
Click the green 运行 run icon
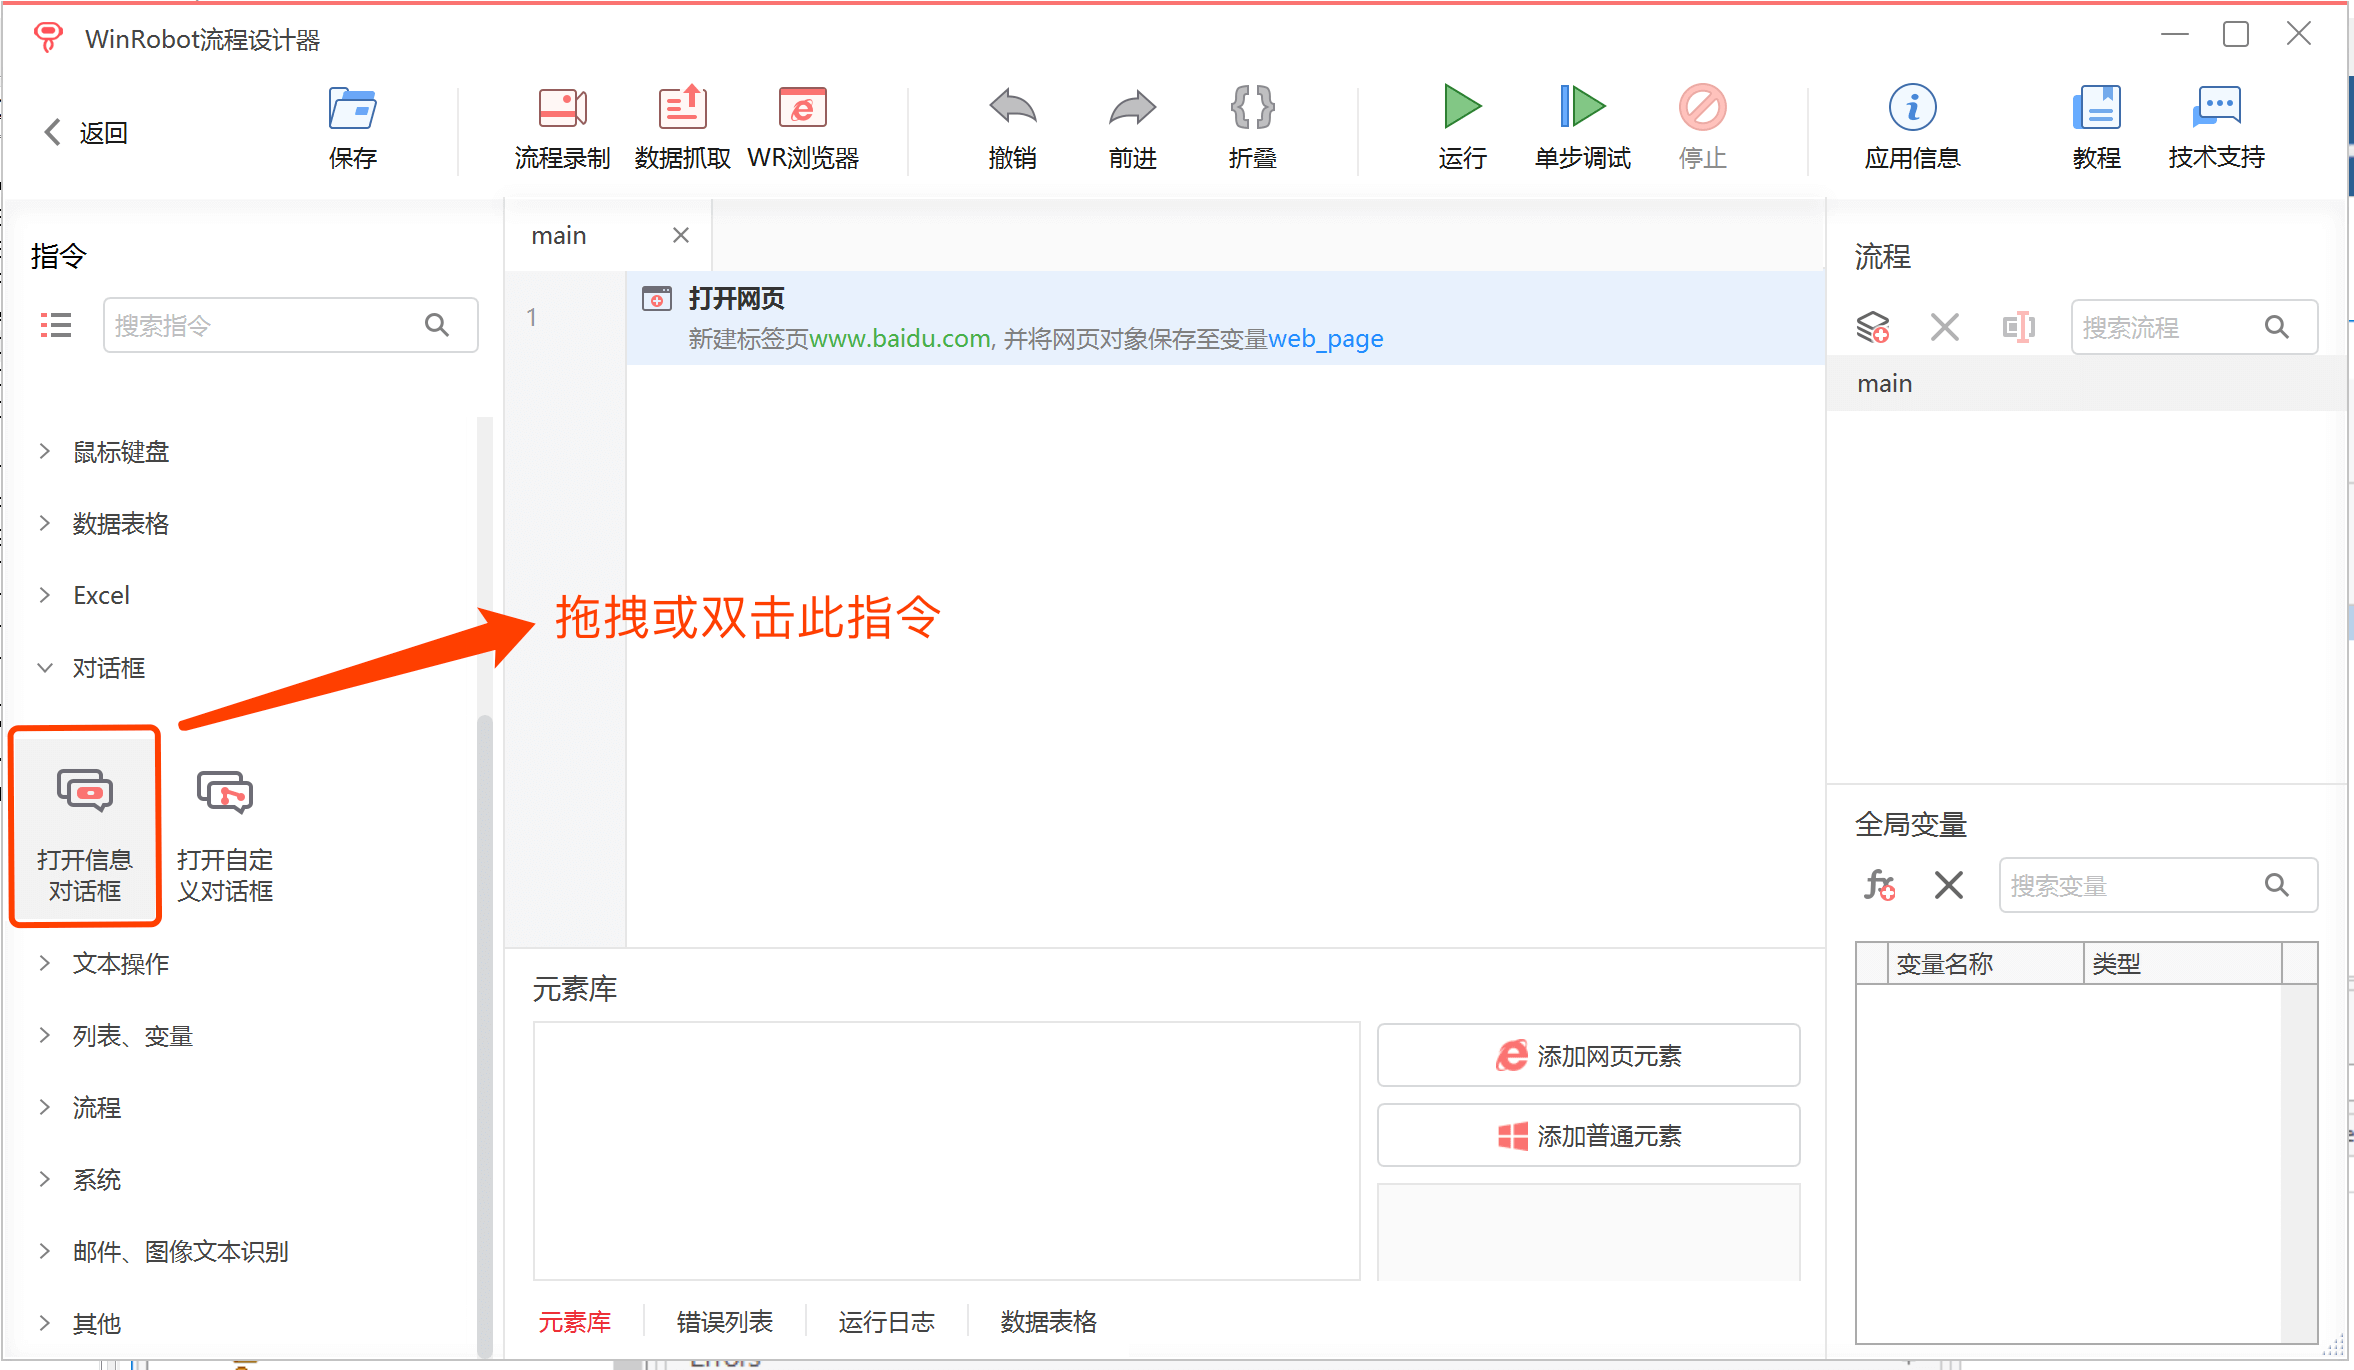point(1462,108)
